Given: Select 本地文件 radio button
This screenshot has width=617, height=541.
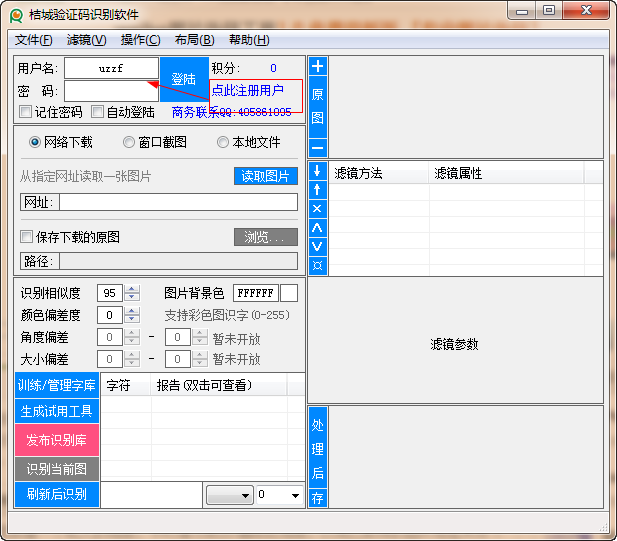Looking at the screenshot, I should [223, 142].
